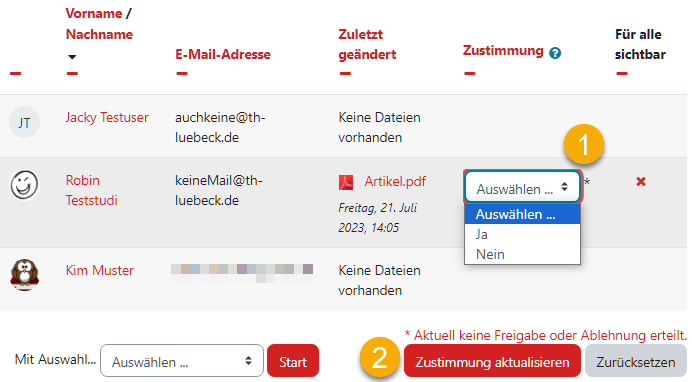Hide the Für alle sichtbar column using its dash
The width and height of the screenshot is (692, 382).
(x=622, y=73)
